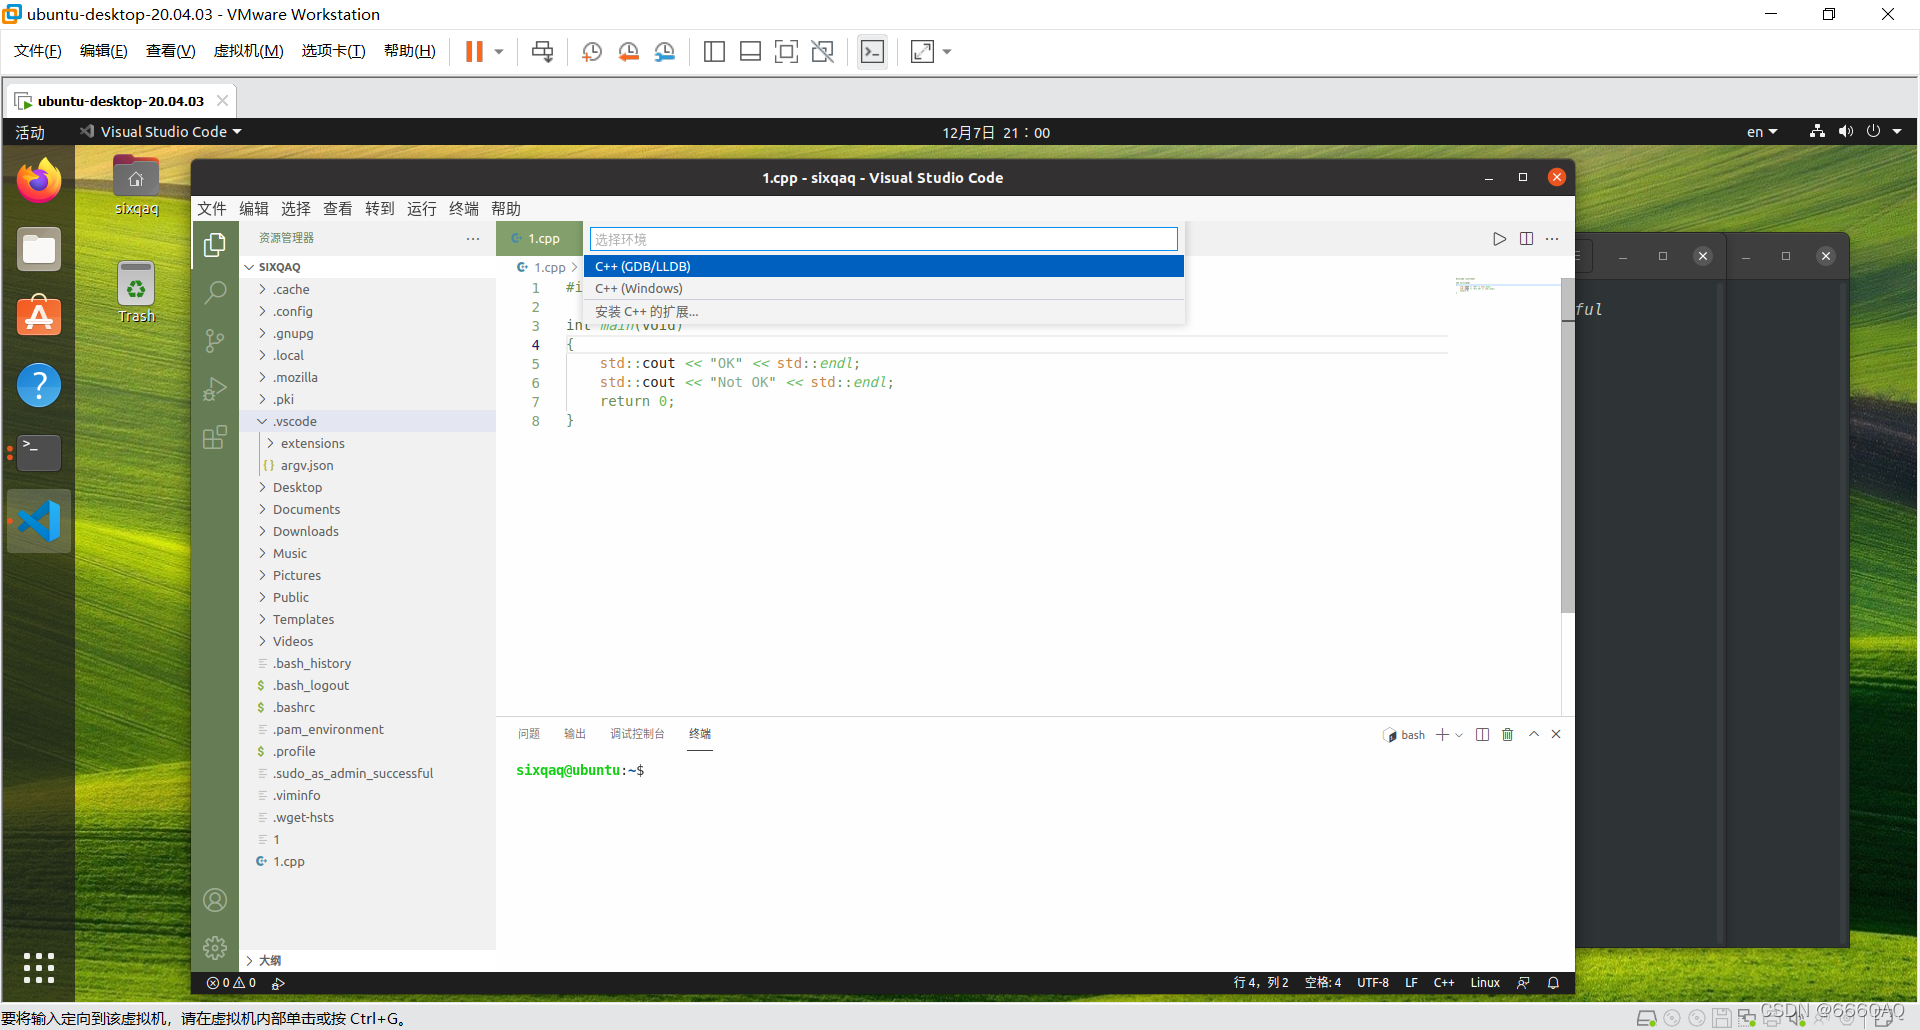Split the editor to the right

(x=1526, y=239)
